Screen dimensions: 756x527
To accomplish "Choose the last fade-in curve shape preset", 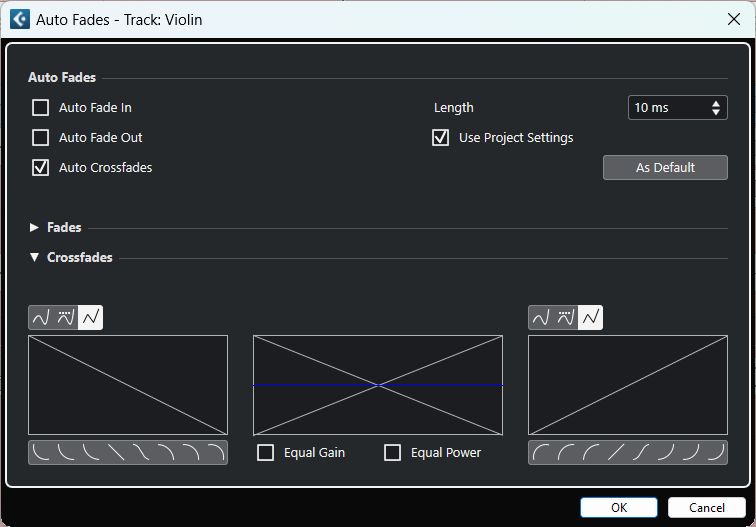I will 714,453.
